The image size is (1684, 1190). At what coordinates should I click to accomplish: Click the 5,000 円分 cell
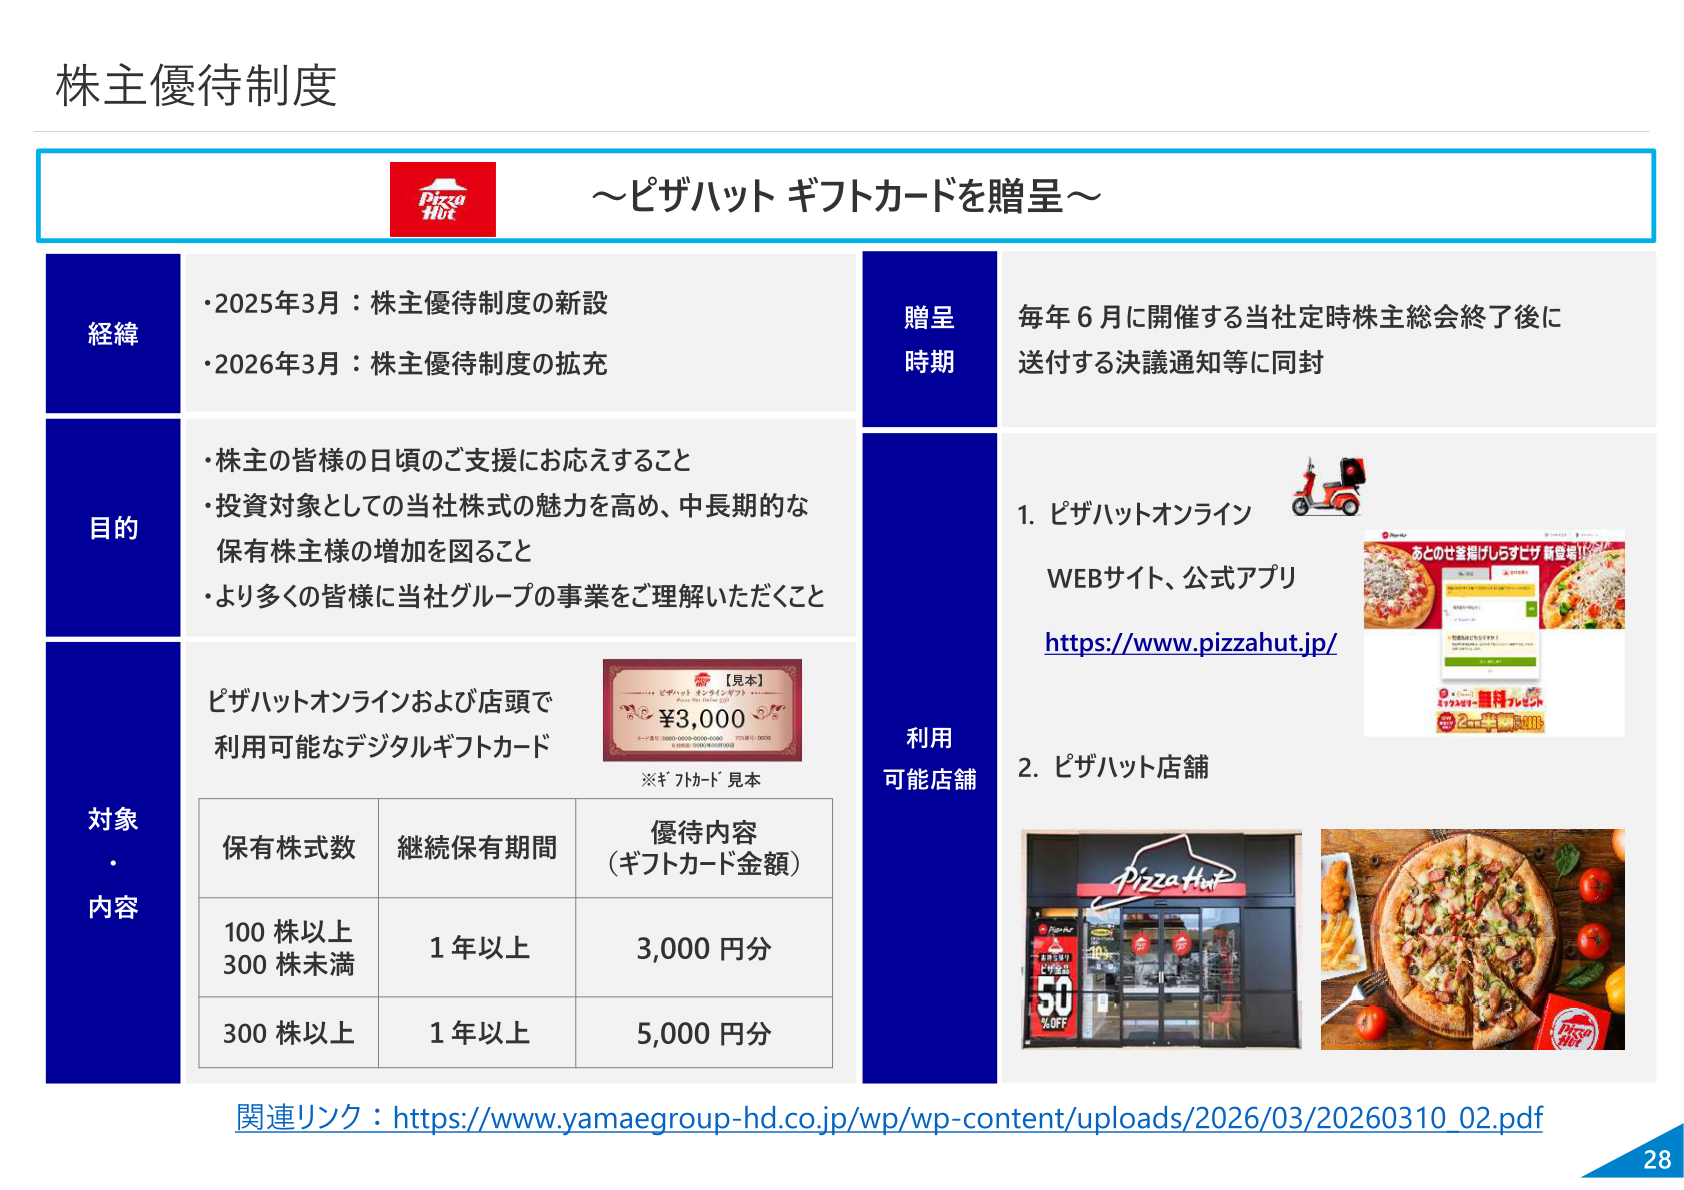tap(704, 1033)
